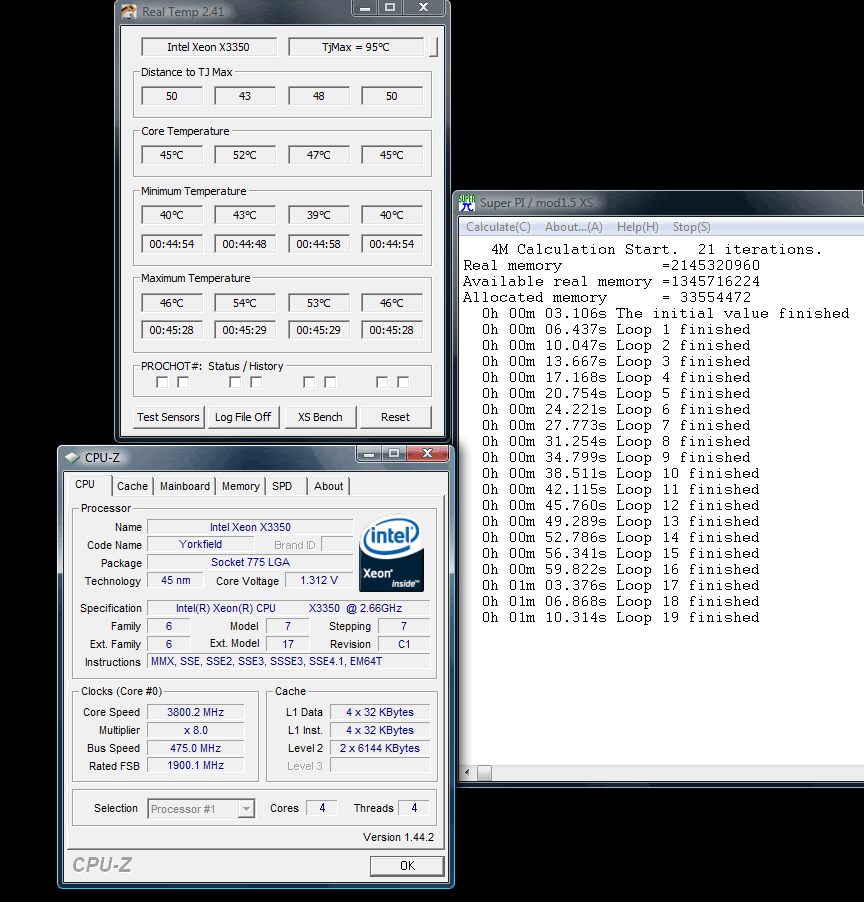Open the Mainboard tab
The image size is (864, 902).
coord(185,486)
